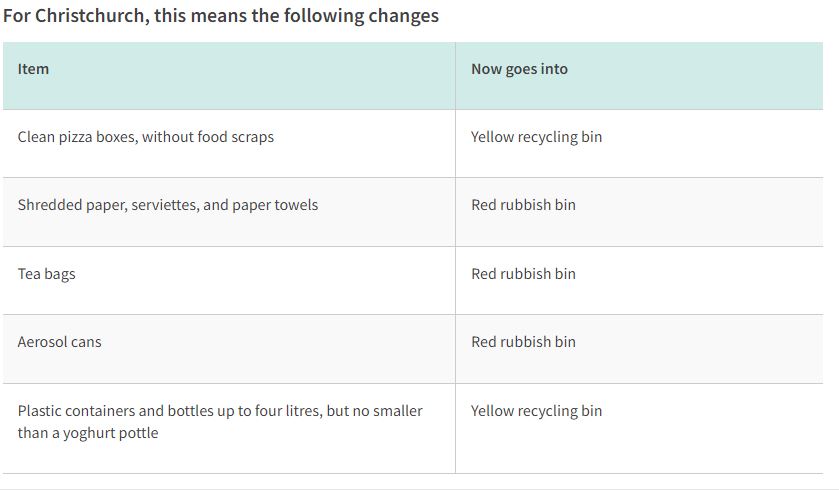The height and width of the screenshot is (490, 839).
Task: Click Red rubbish bin in shredded paper row
Action: [523, 205]
